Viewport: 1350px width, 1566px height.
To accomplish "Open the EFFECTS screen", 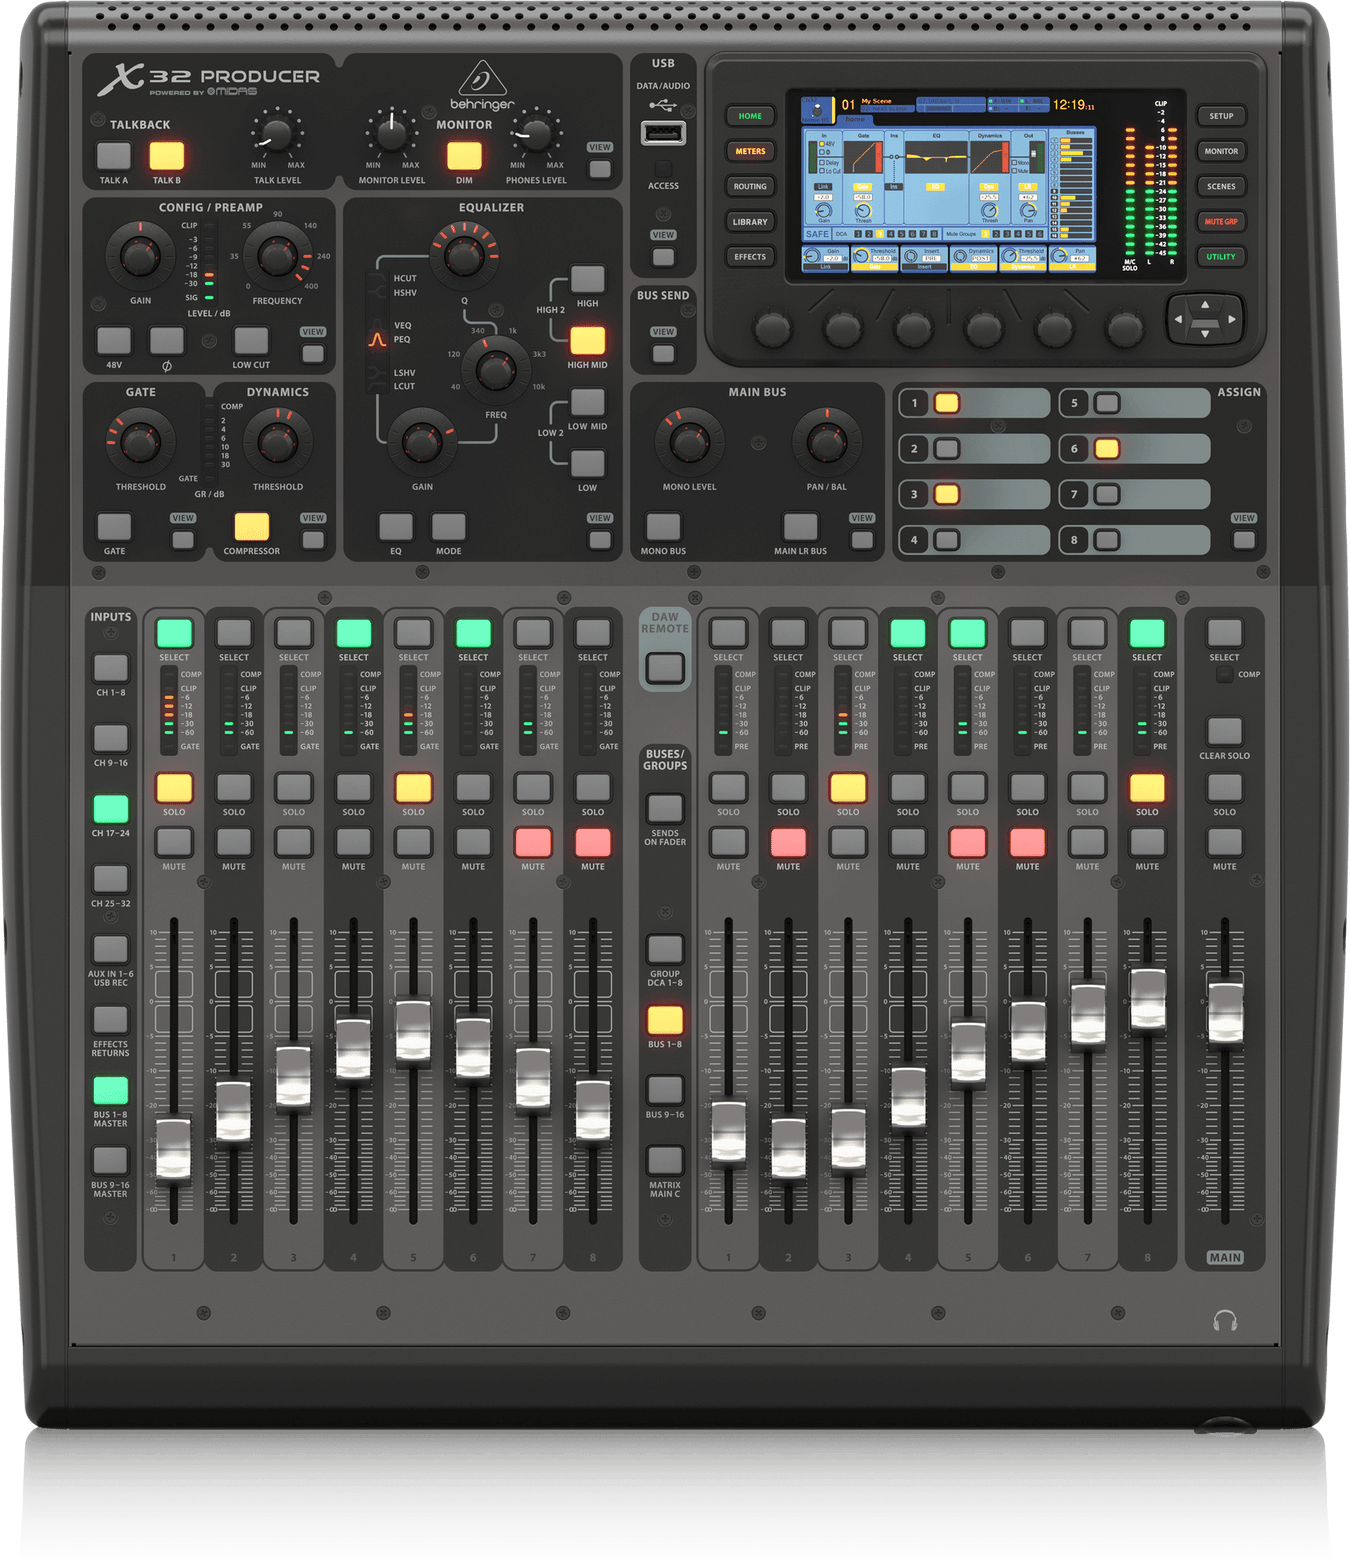I will tap(750, 256).
